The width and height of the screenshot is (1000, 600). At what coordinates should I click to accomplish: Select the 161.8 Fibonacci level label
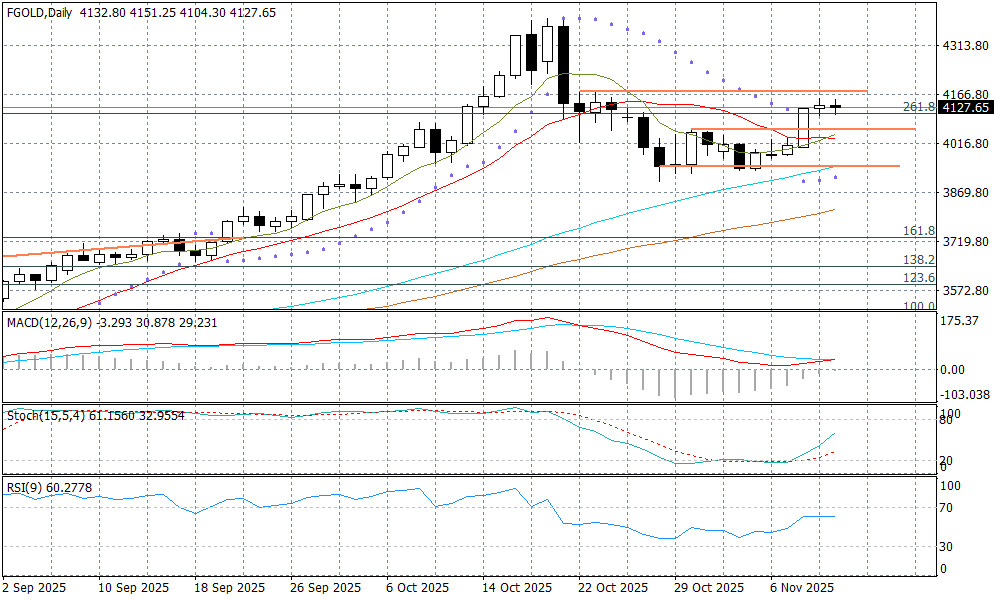click(x=918, y=231)
